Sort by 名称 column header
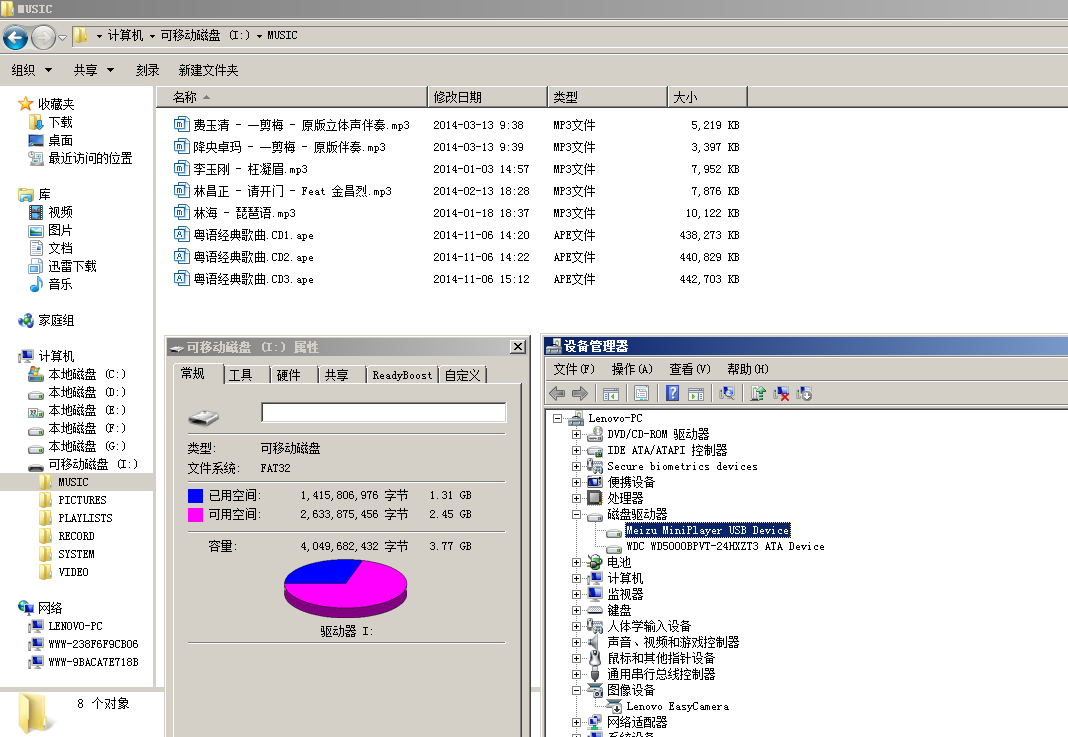Screen dimensions: 1068x737 point(292,97)
